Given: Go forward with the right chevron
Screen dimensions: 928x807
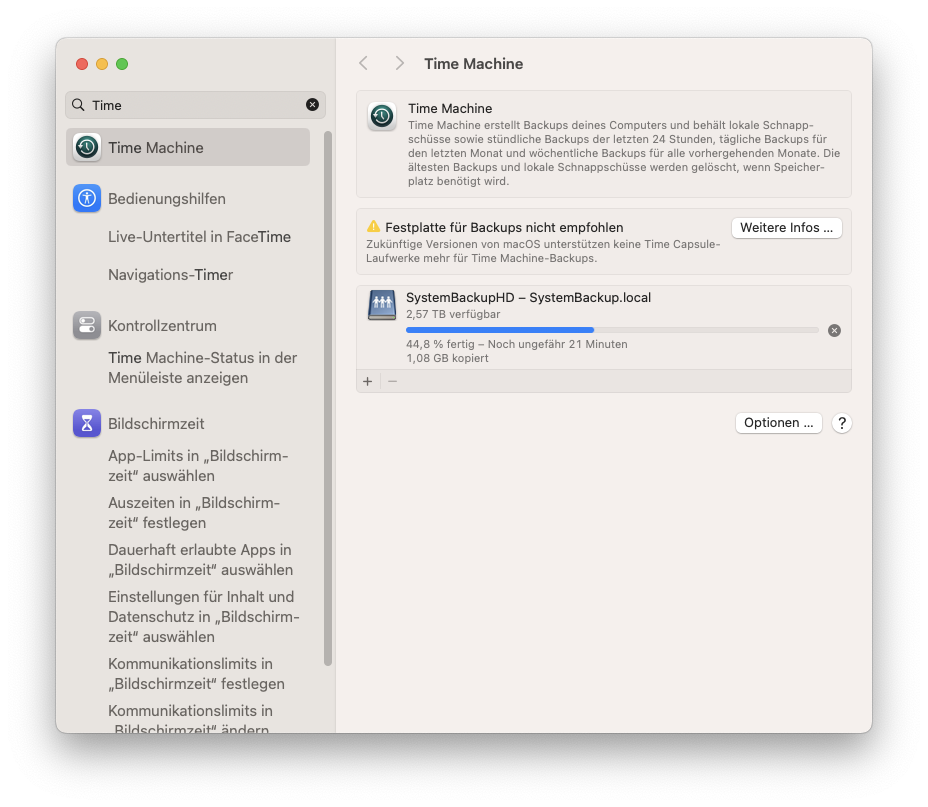Looking at the screenshot, I should (400, 63).
